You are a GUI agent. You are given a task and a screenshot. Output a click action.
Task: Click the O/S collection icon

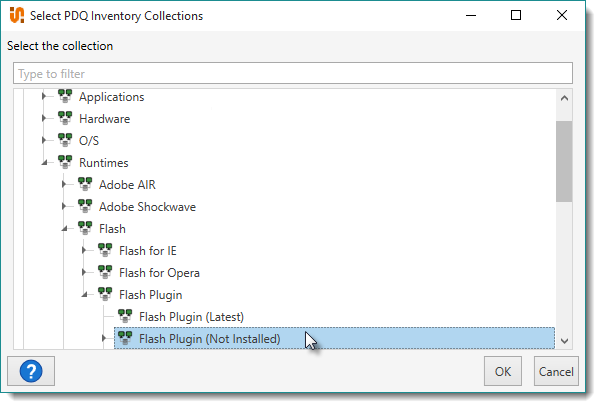[x=65, y=141]
